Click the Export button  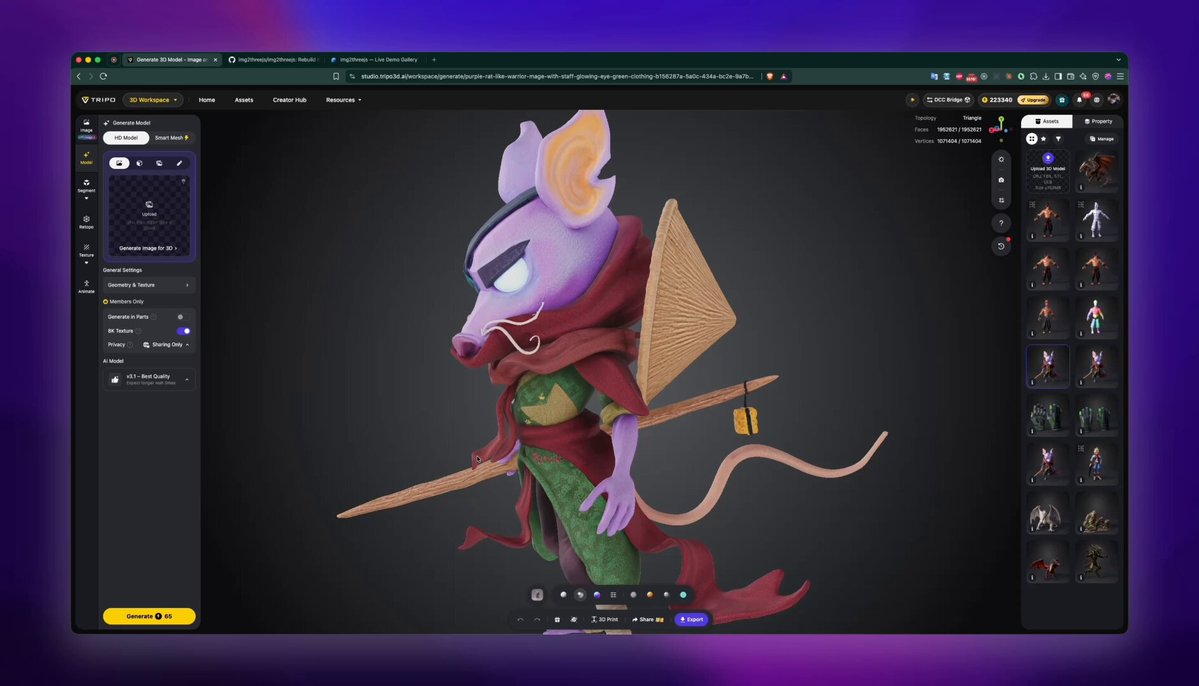pos(691,619)
